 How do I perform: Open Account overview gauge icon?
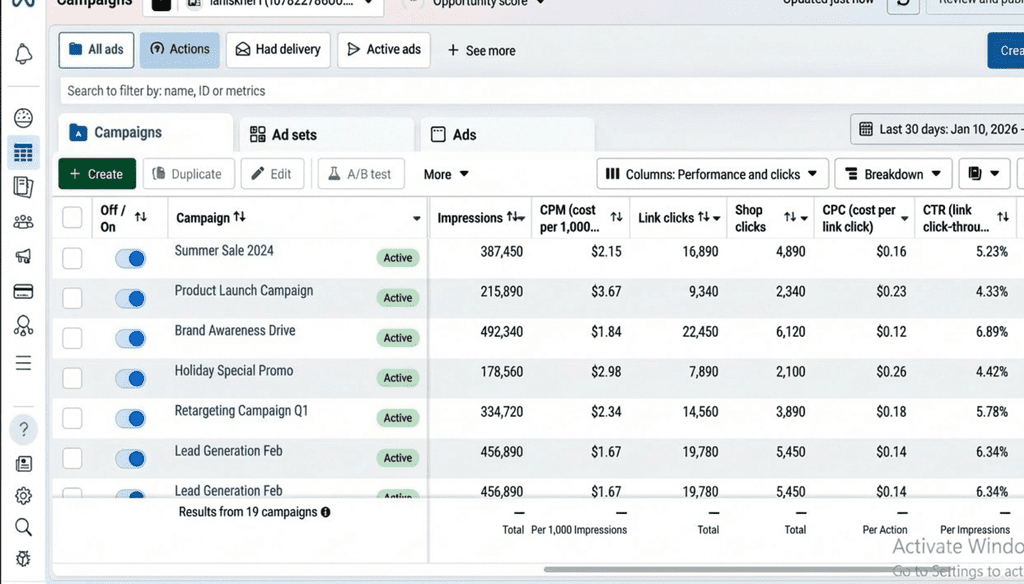[23, 119]
